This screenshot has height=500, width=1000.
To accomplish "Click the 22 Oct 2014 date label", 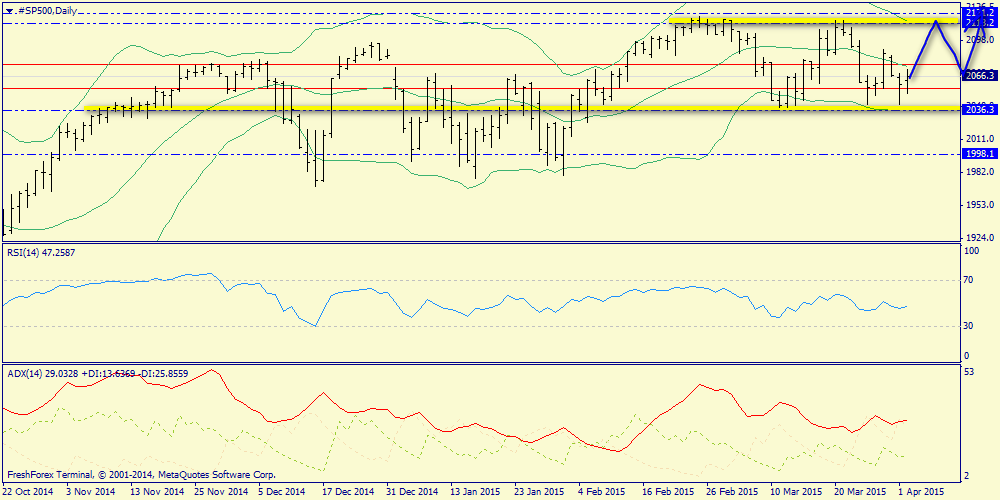I will pos(27,492).
